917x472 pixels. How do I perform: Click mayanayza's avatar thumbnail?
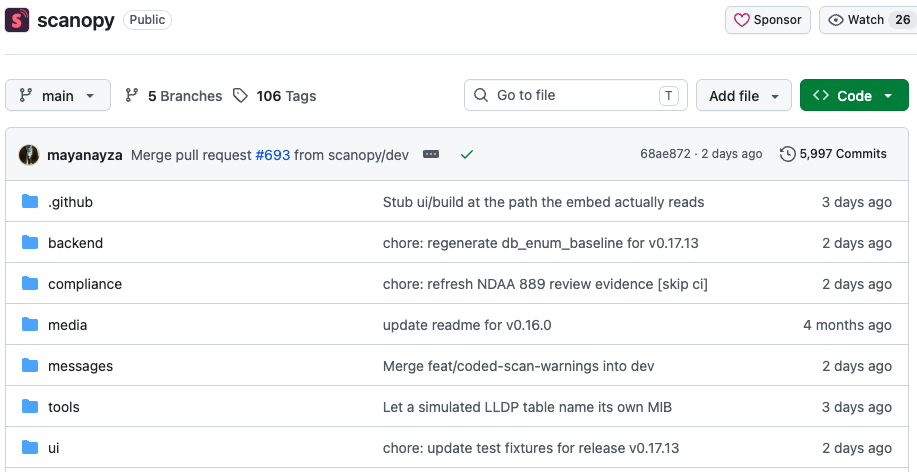point(29,155)
